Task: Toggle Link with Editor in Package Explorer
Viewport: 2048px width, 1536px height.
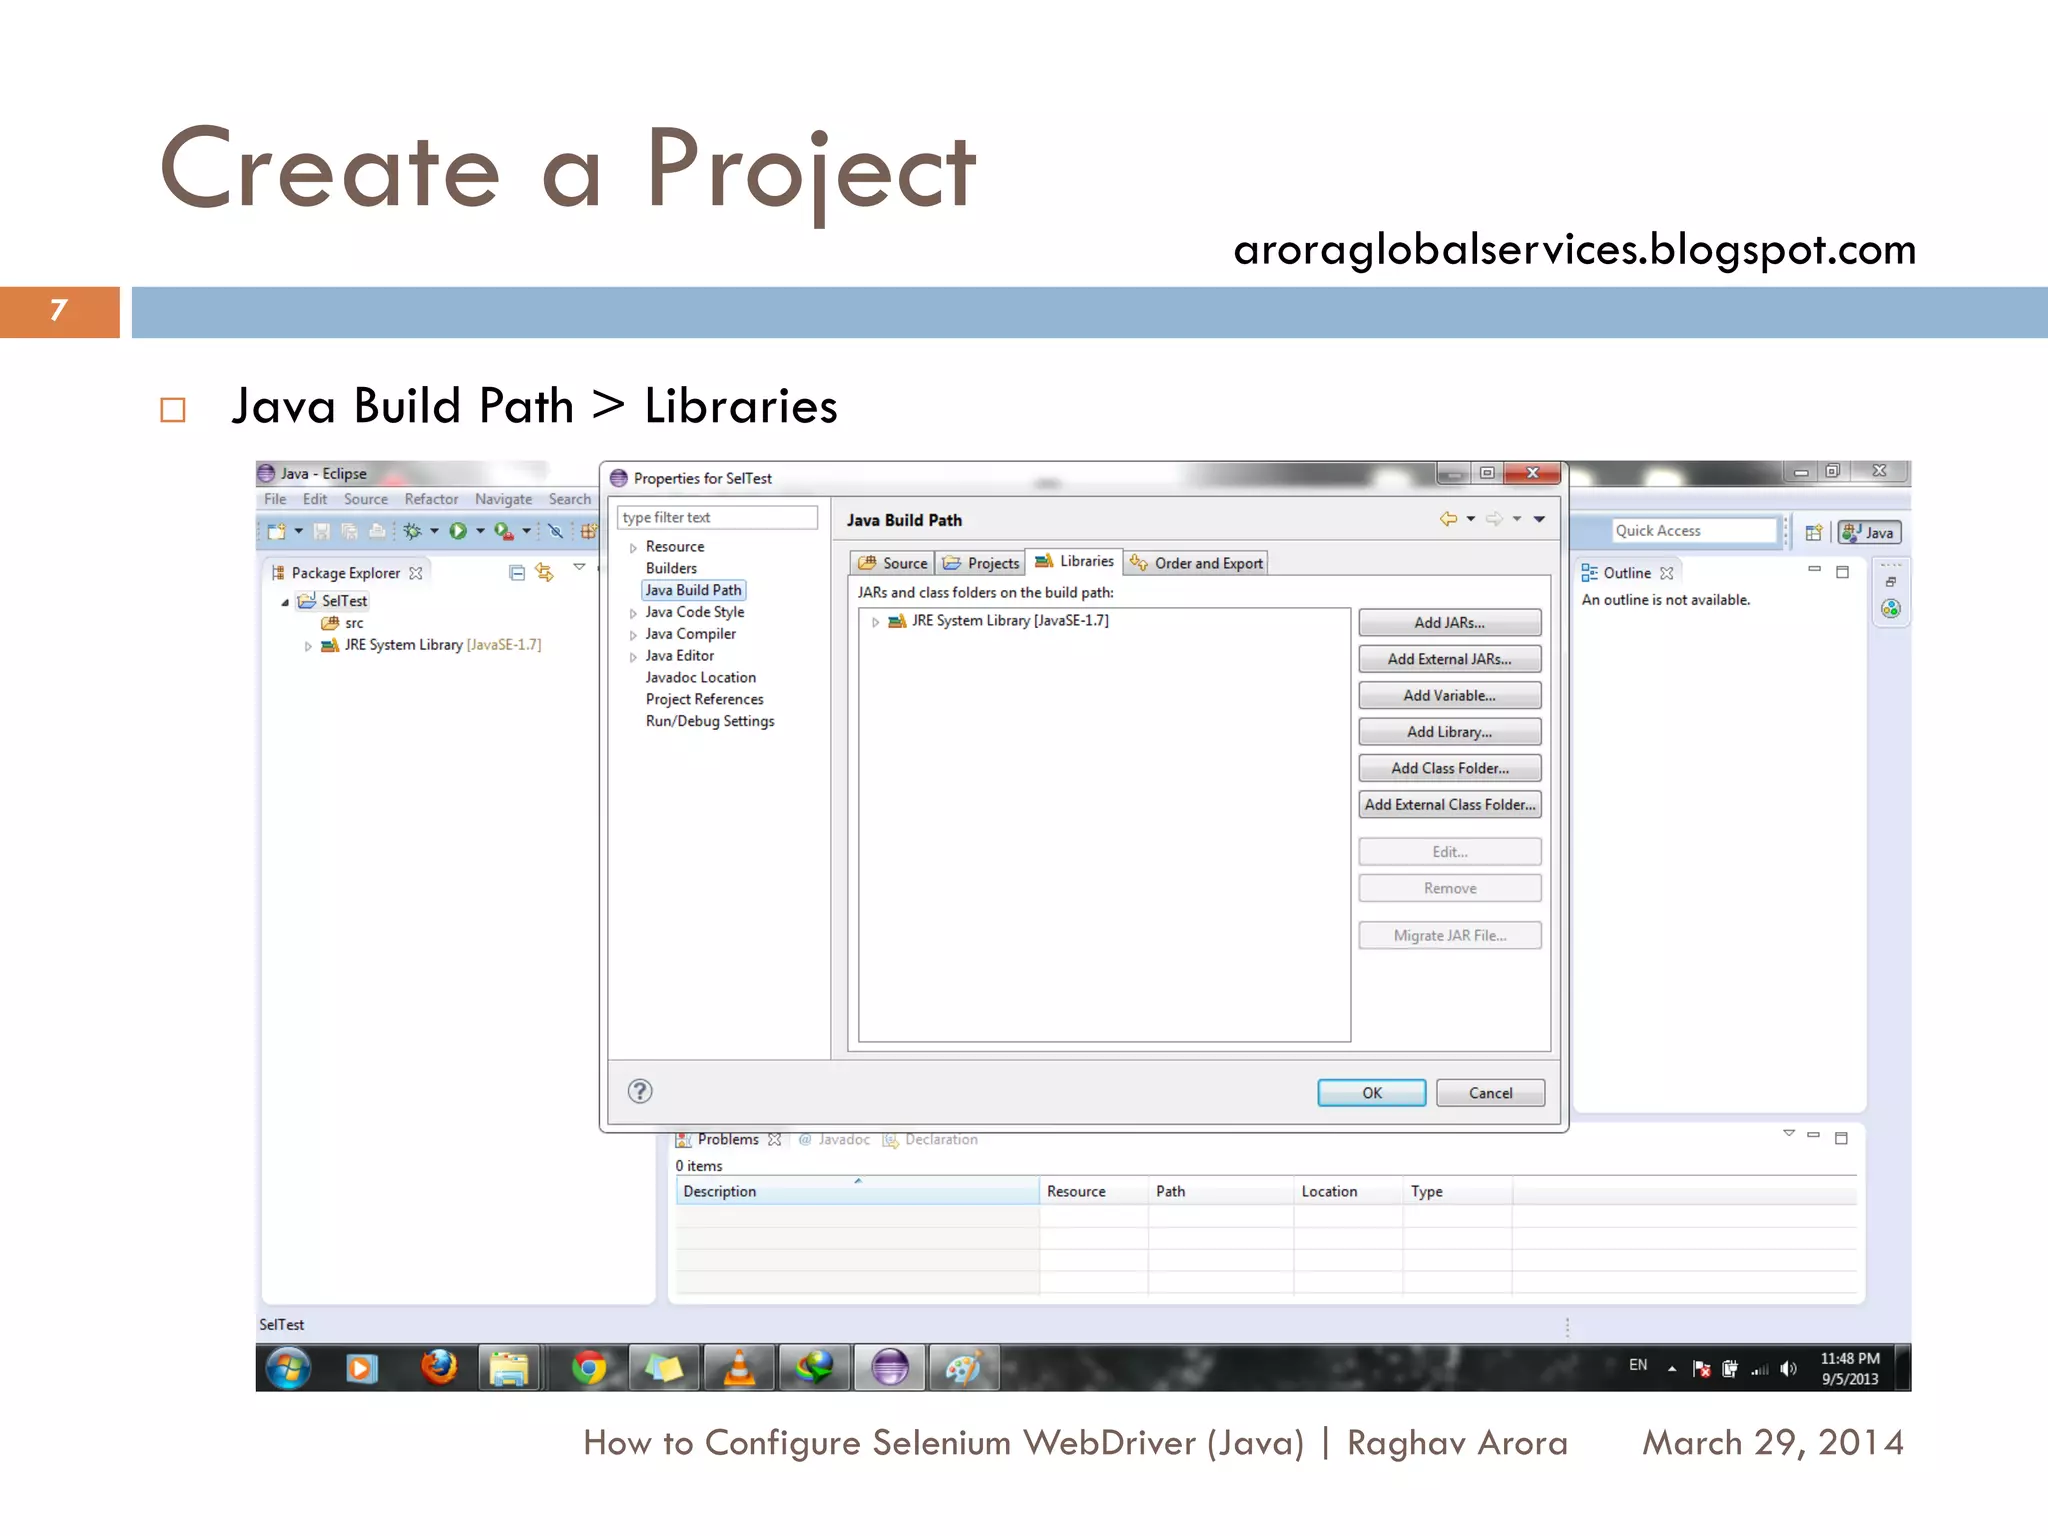Action: coord(544,573)
